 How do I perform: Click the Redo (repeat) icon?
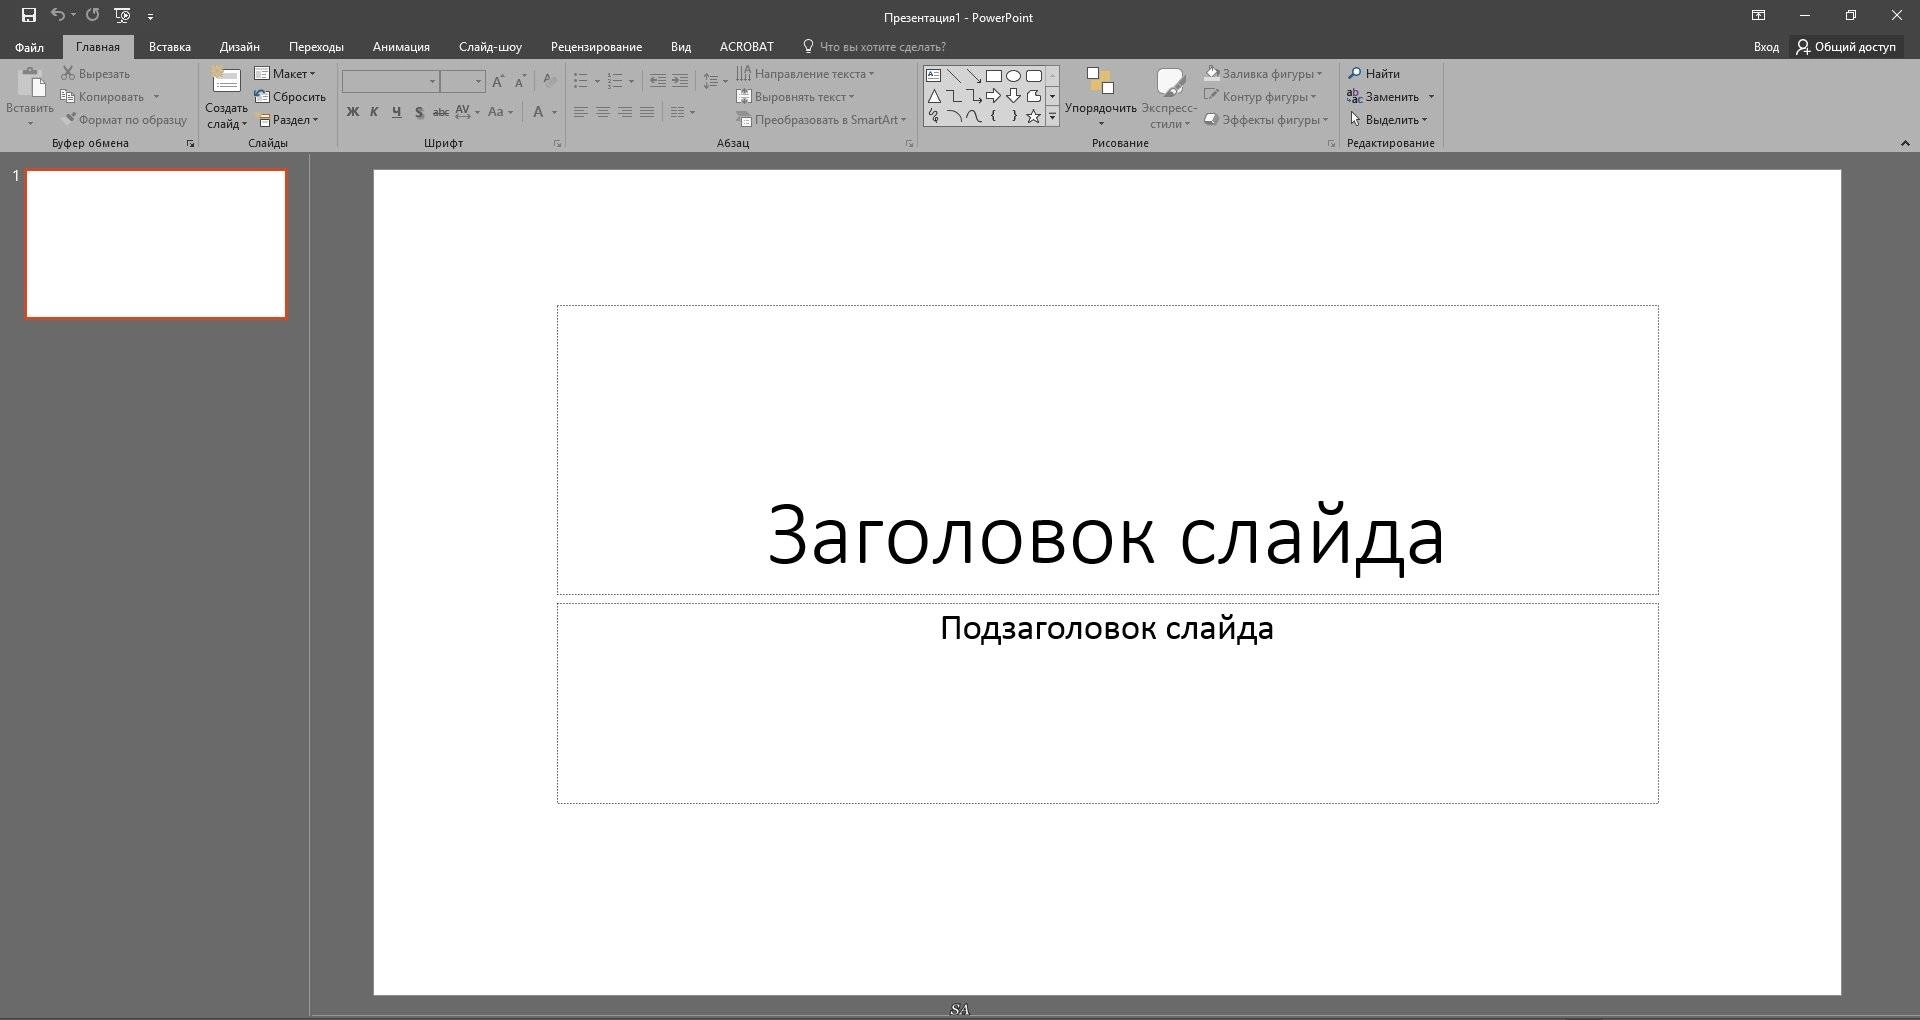[92, 15]
